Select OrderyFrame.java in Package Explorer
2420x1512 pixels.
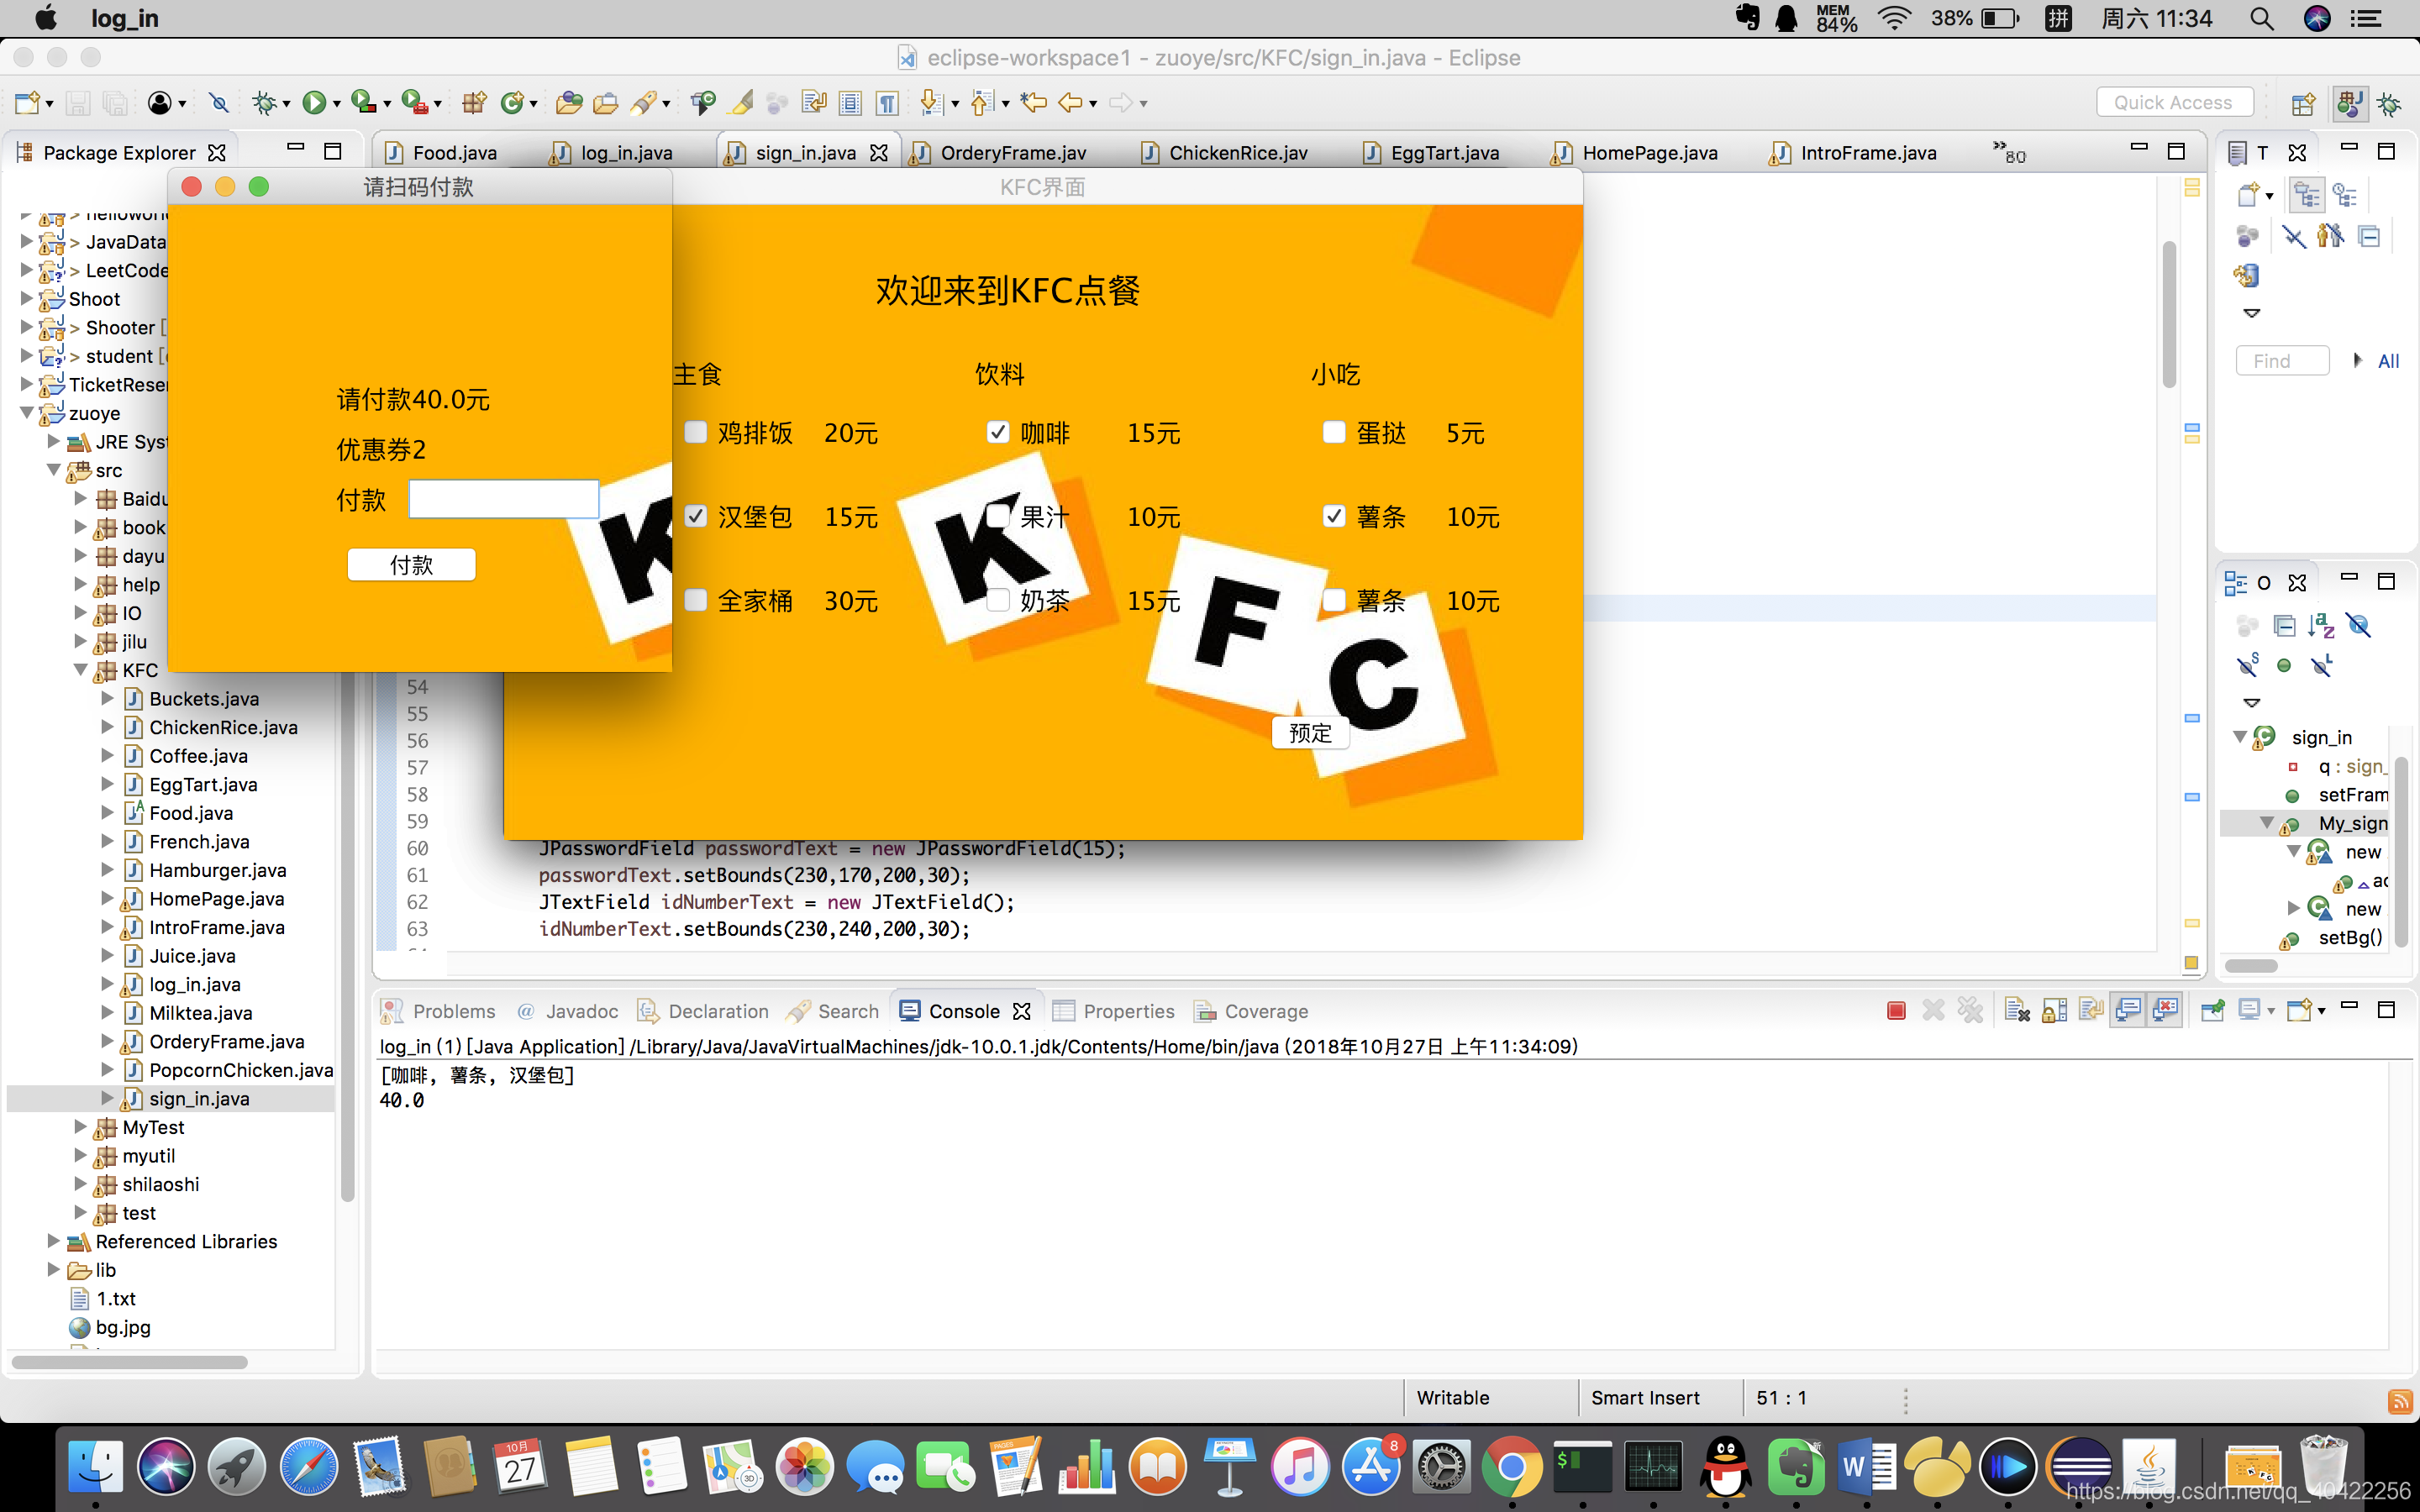point(226,1041)
